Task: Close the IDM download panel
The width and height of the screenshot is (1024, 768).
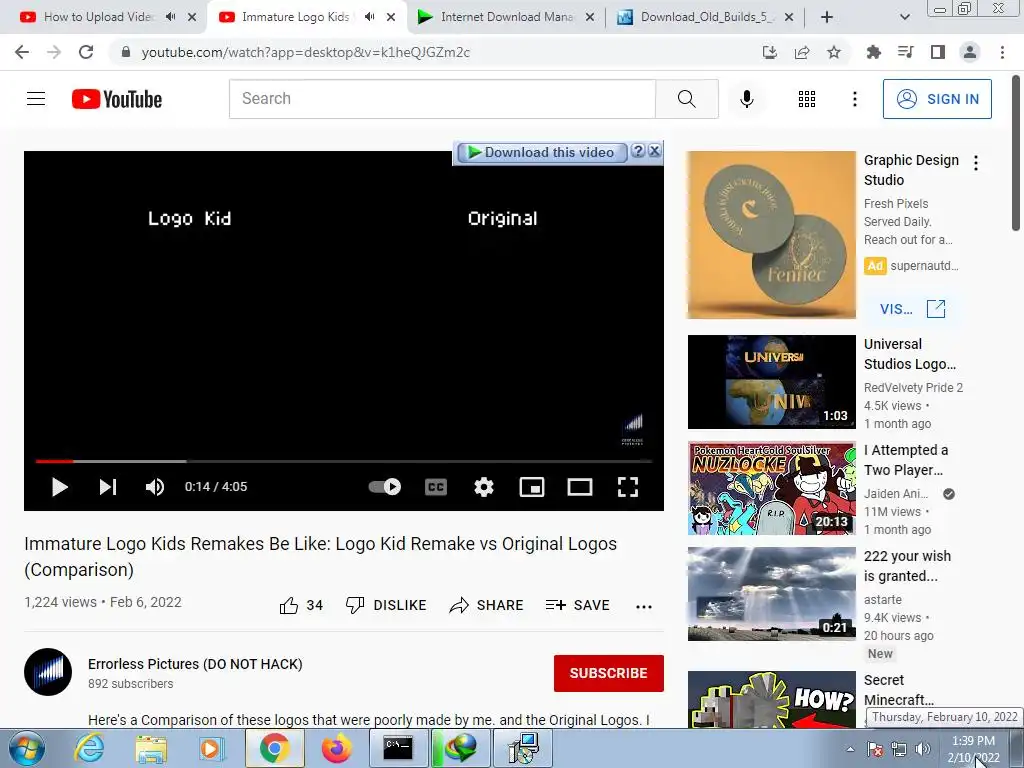Action: 654,152
